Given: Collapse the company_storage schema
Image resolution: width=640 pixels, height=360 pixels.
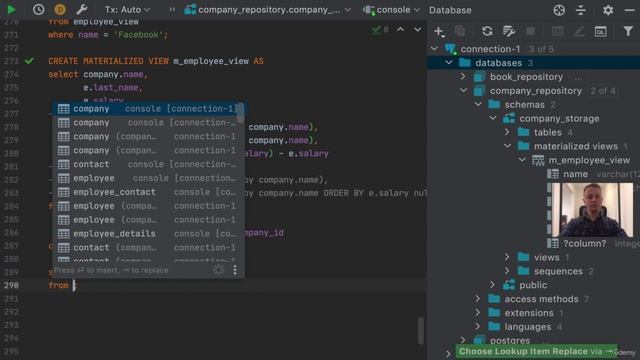Looking at the screenshot, I should click(493, 118).
